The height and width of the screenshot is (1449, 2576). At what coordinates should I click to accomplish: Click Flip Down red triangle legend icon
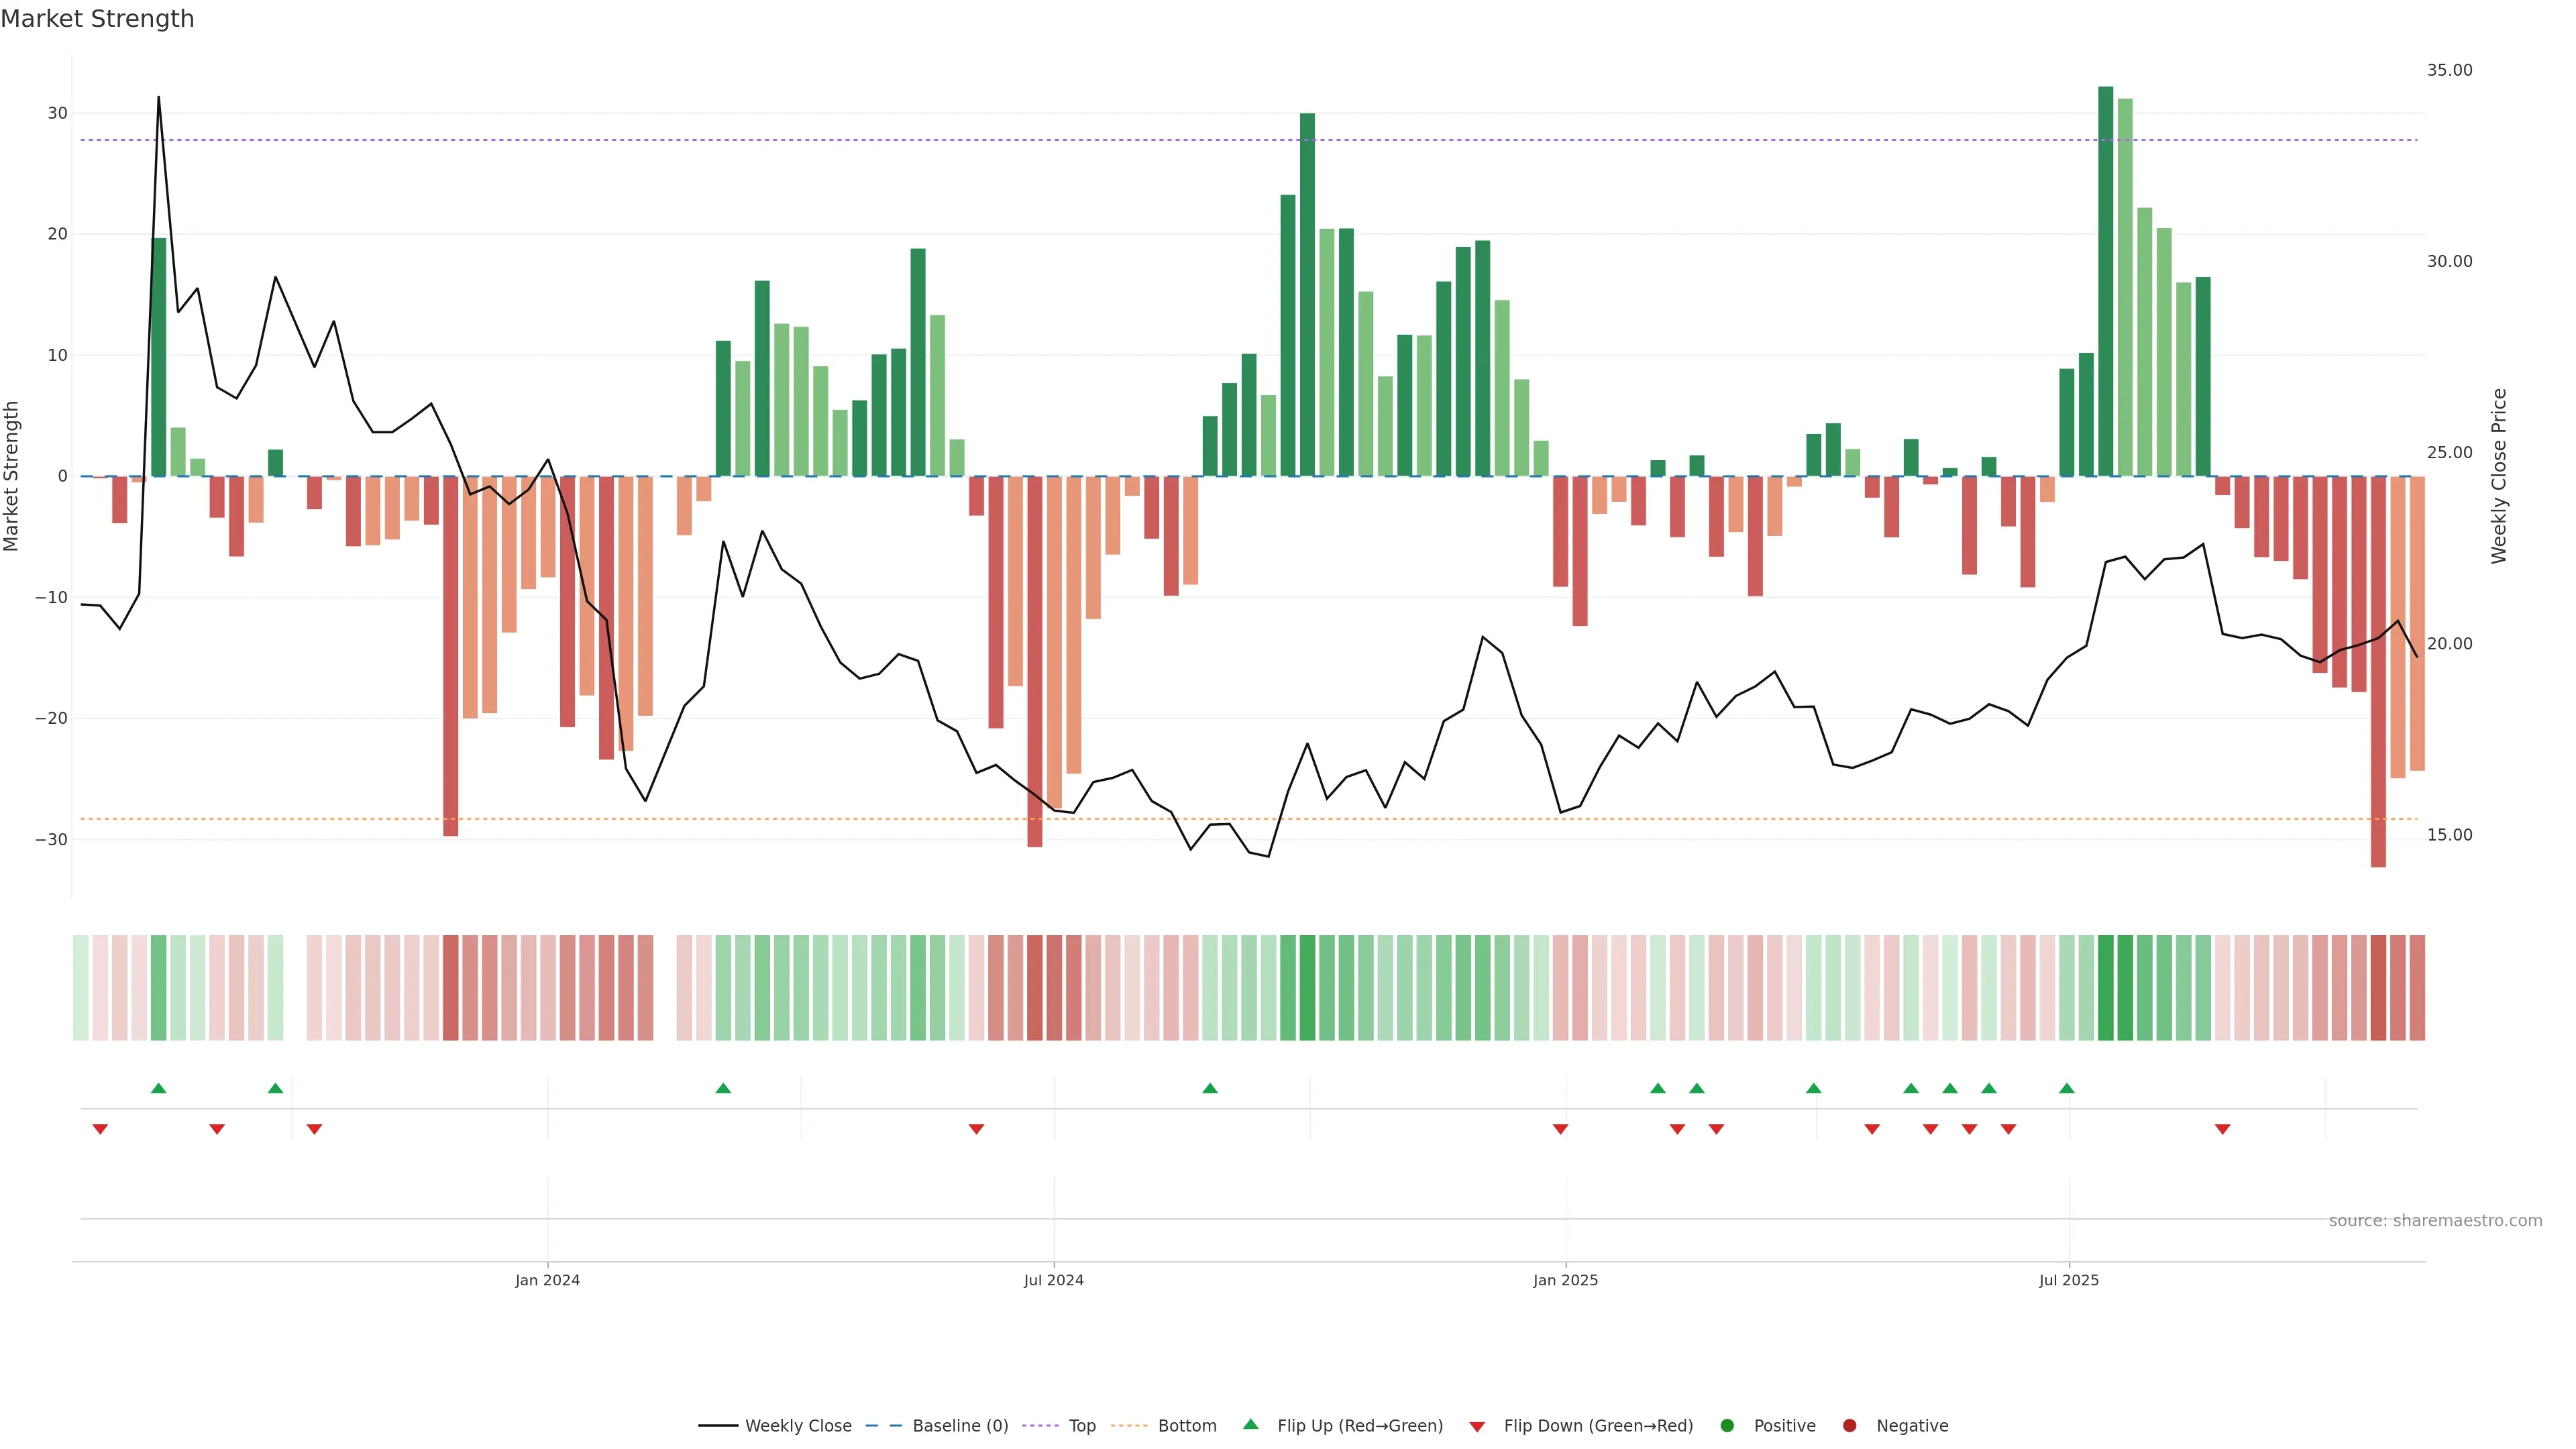pos(1477,1427)
